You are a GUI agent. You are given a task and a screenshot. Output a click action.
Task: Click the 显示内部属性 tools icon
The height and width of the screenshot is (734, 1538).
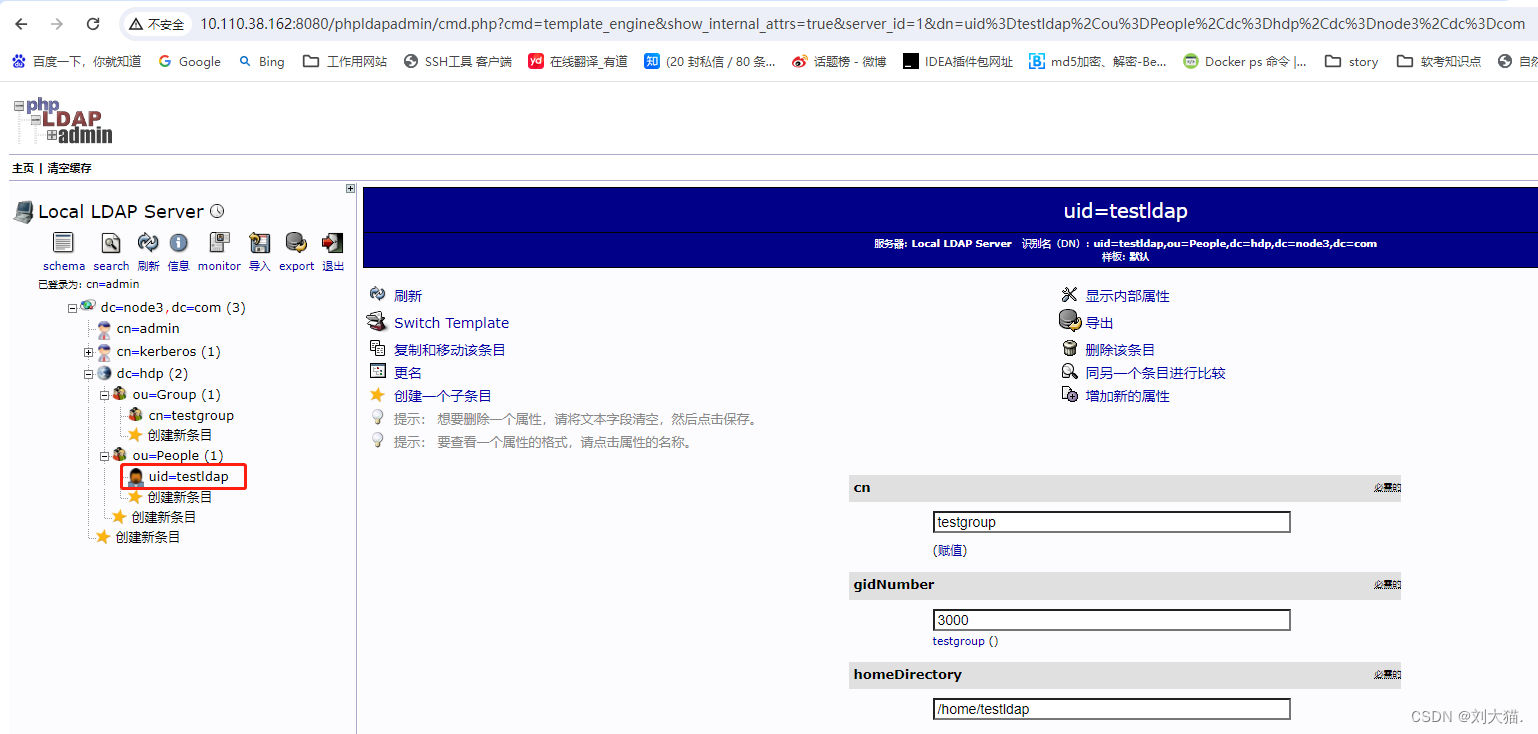1069,295
